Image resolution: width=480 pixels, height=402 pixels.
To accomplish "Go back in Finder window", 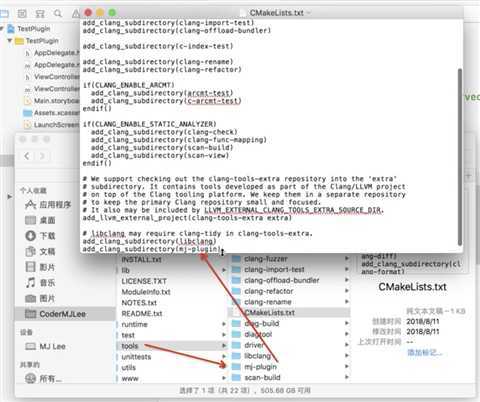I will click(x=27, y=156).
